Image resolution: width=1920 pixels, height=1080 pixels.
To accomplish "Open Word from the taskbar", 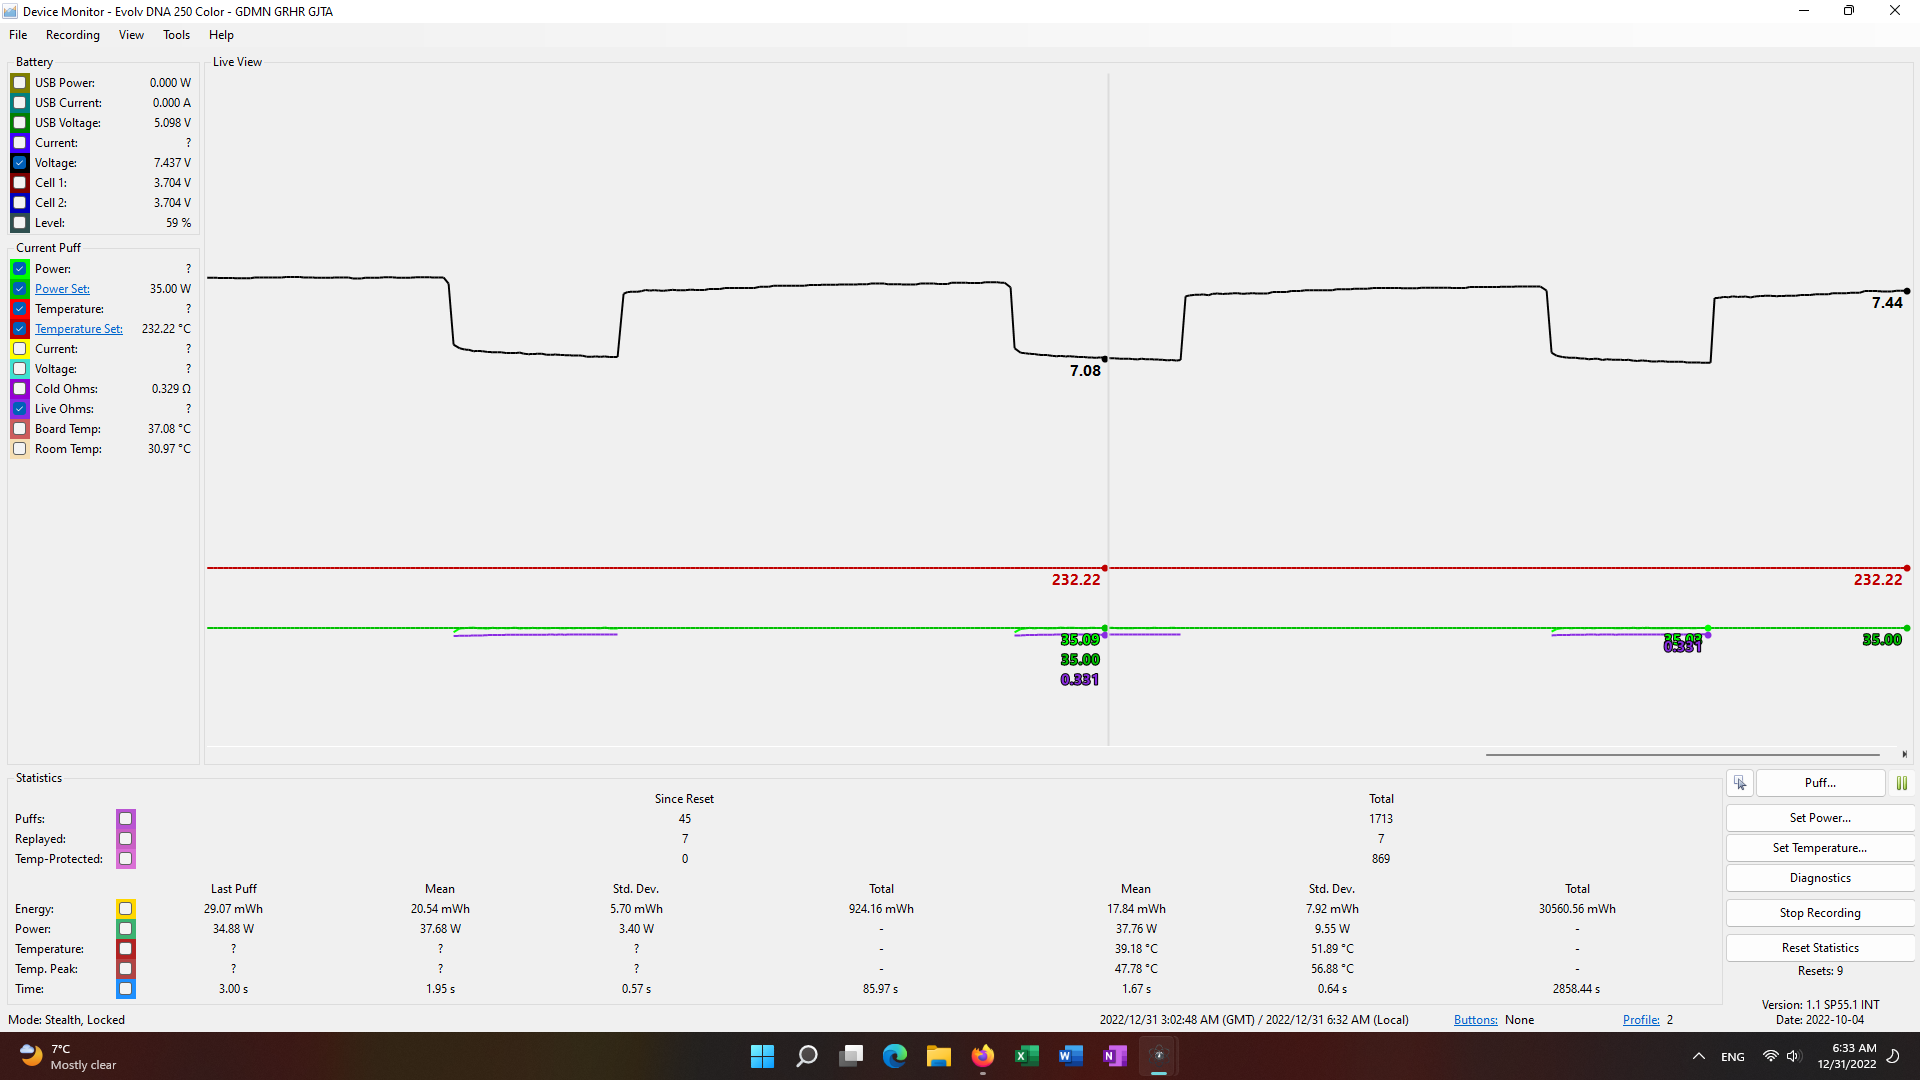I will pyautogui.click(x=1070, y=1056).
